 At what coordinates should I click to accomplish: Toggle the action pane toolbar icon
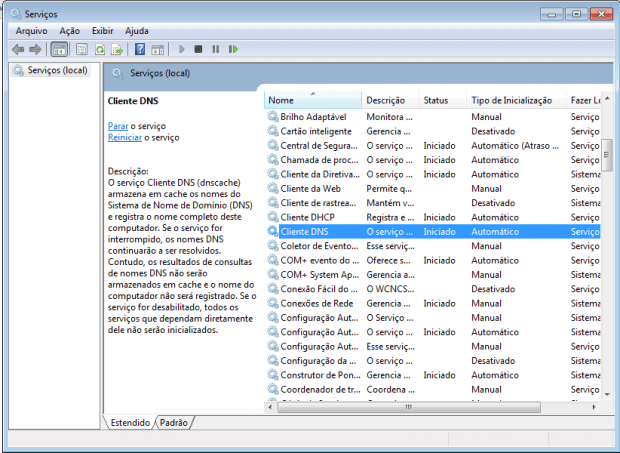pyautogui.click(x=158, y=49)
